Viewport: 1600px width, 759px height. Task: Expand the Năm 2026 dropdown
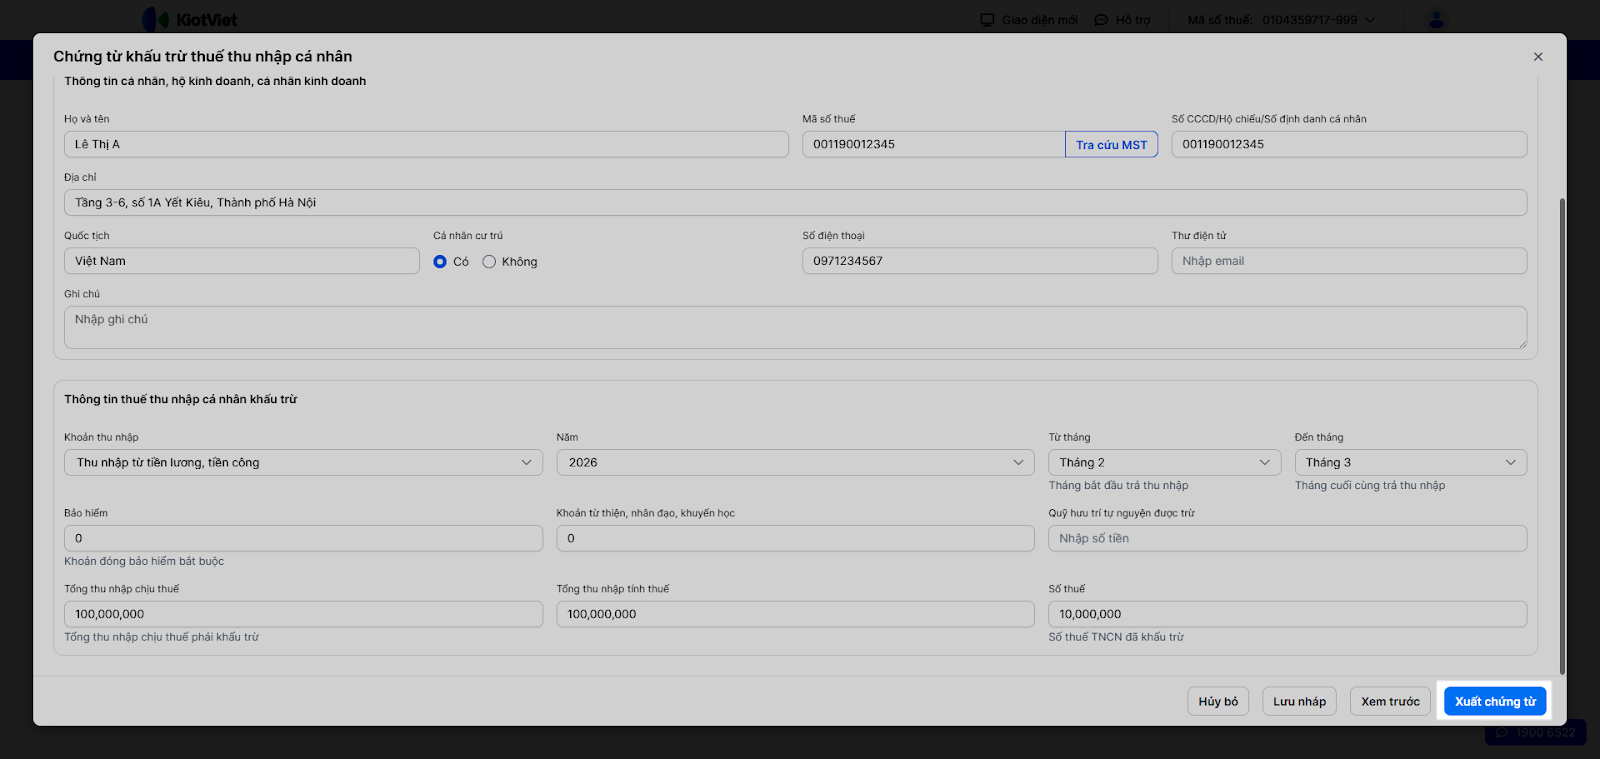coord(795,463)
